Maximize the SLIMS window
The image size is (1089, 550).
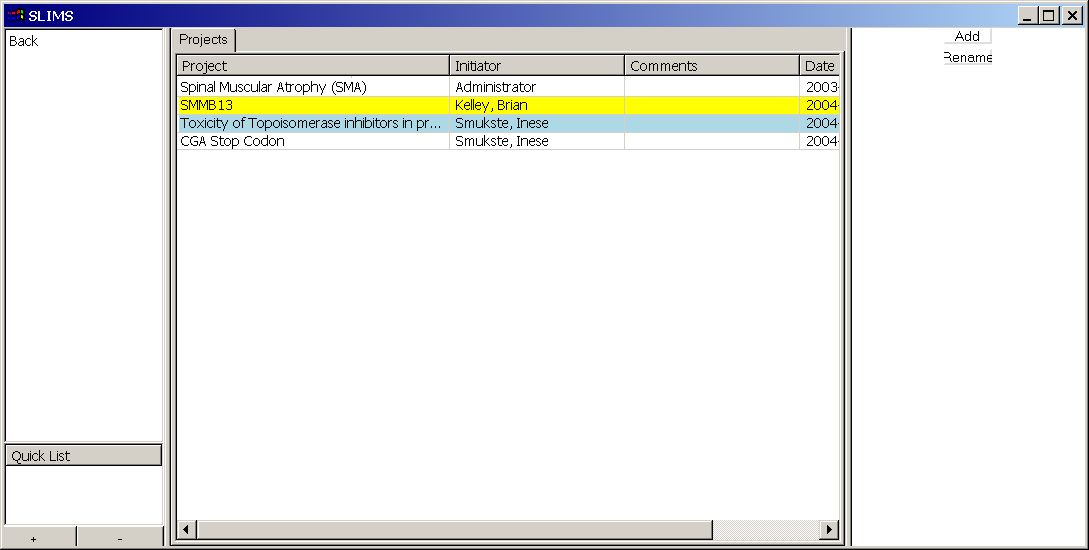[1048, 15]
